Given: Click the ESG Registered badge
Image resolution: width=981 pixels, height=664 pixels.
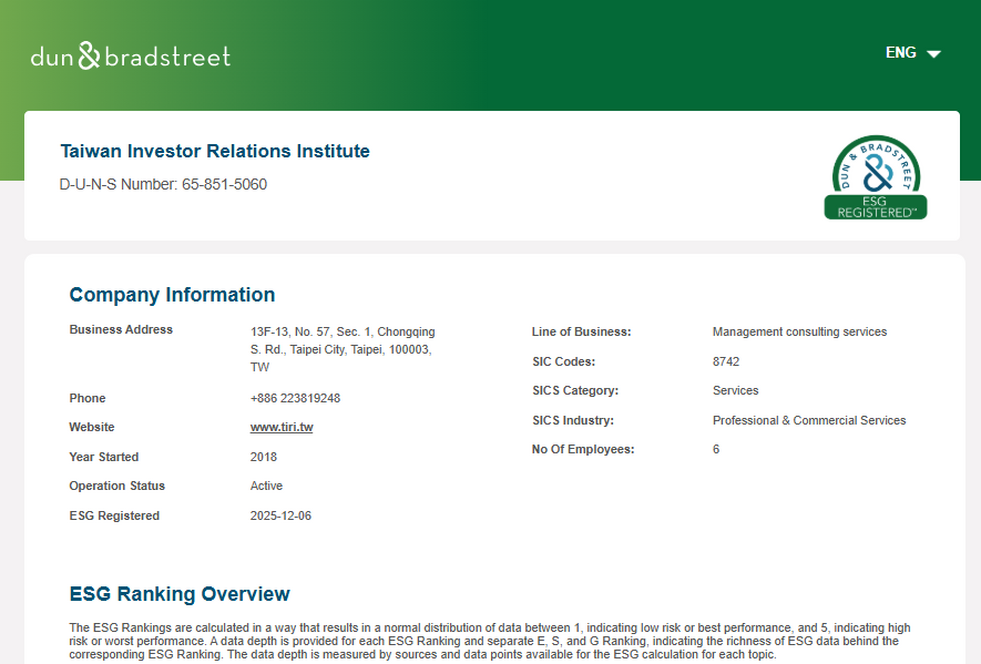Looking at the screenshot, I should (x=875, y=177).
